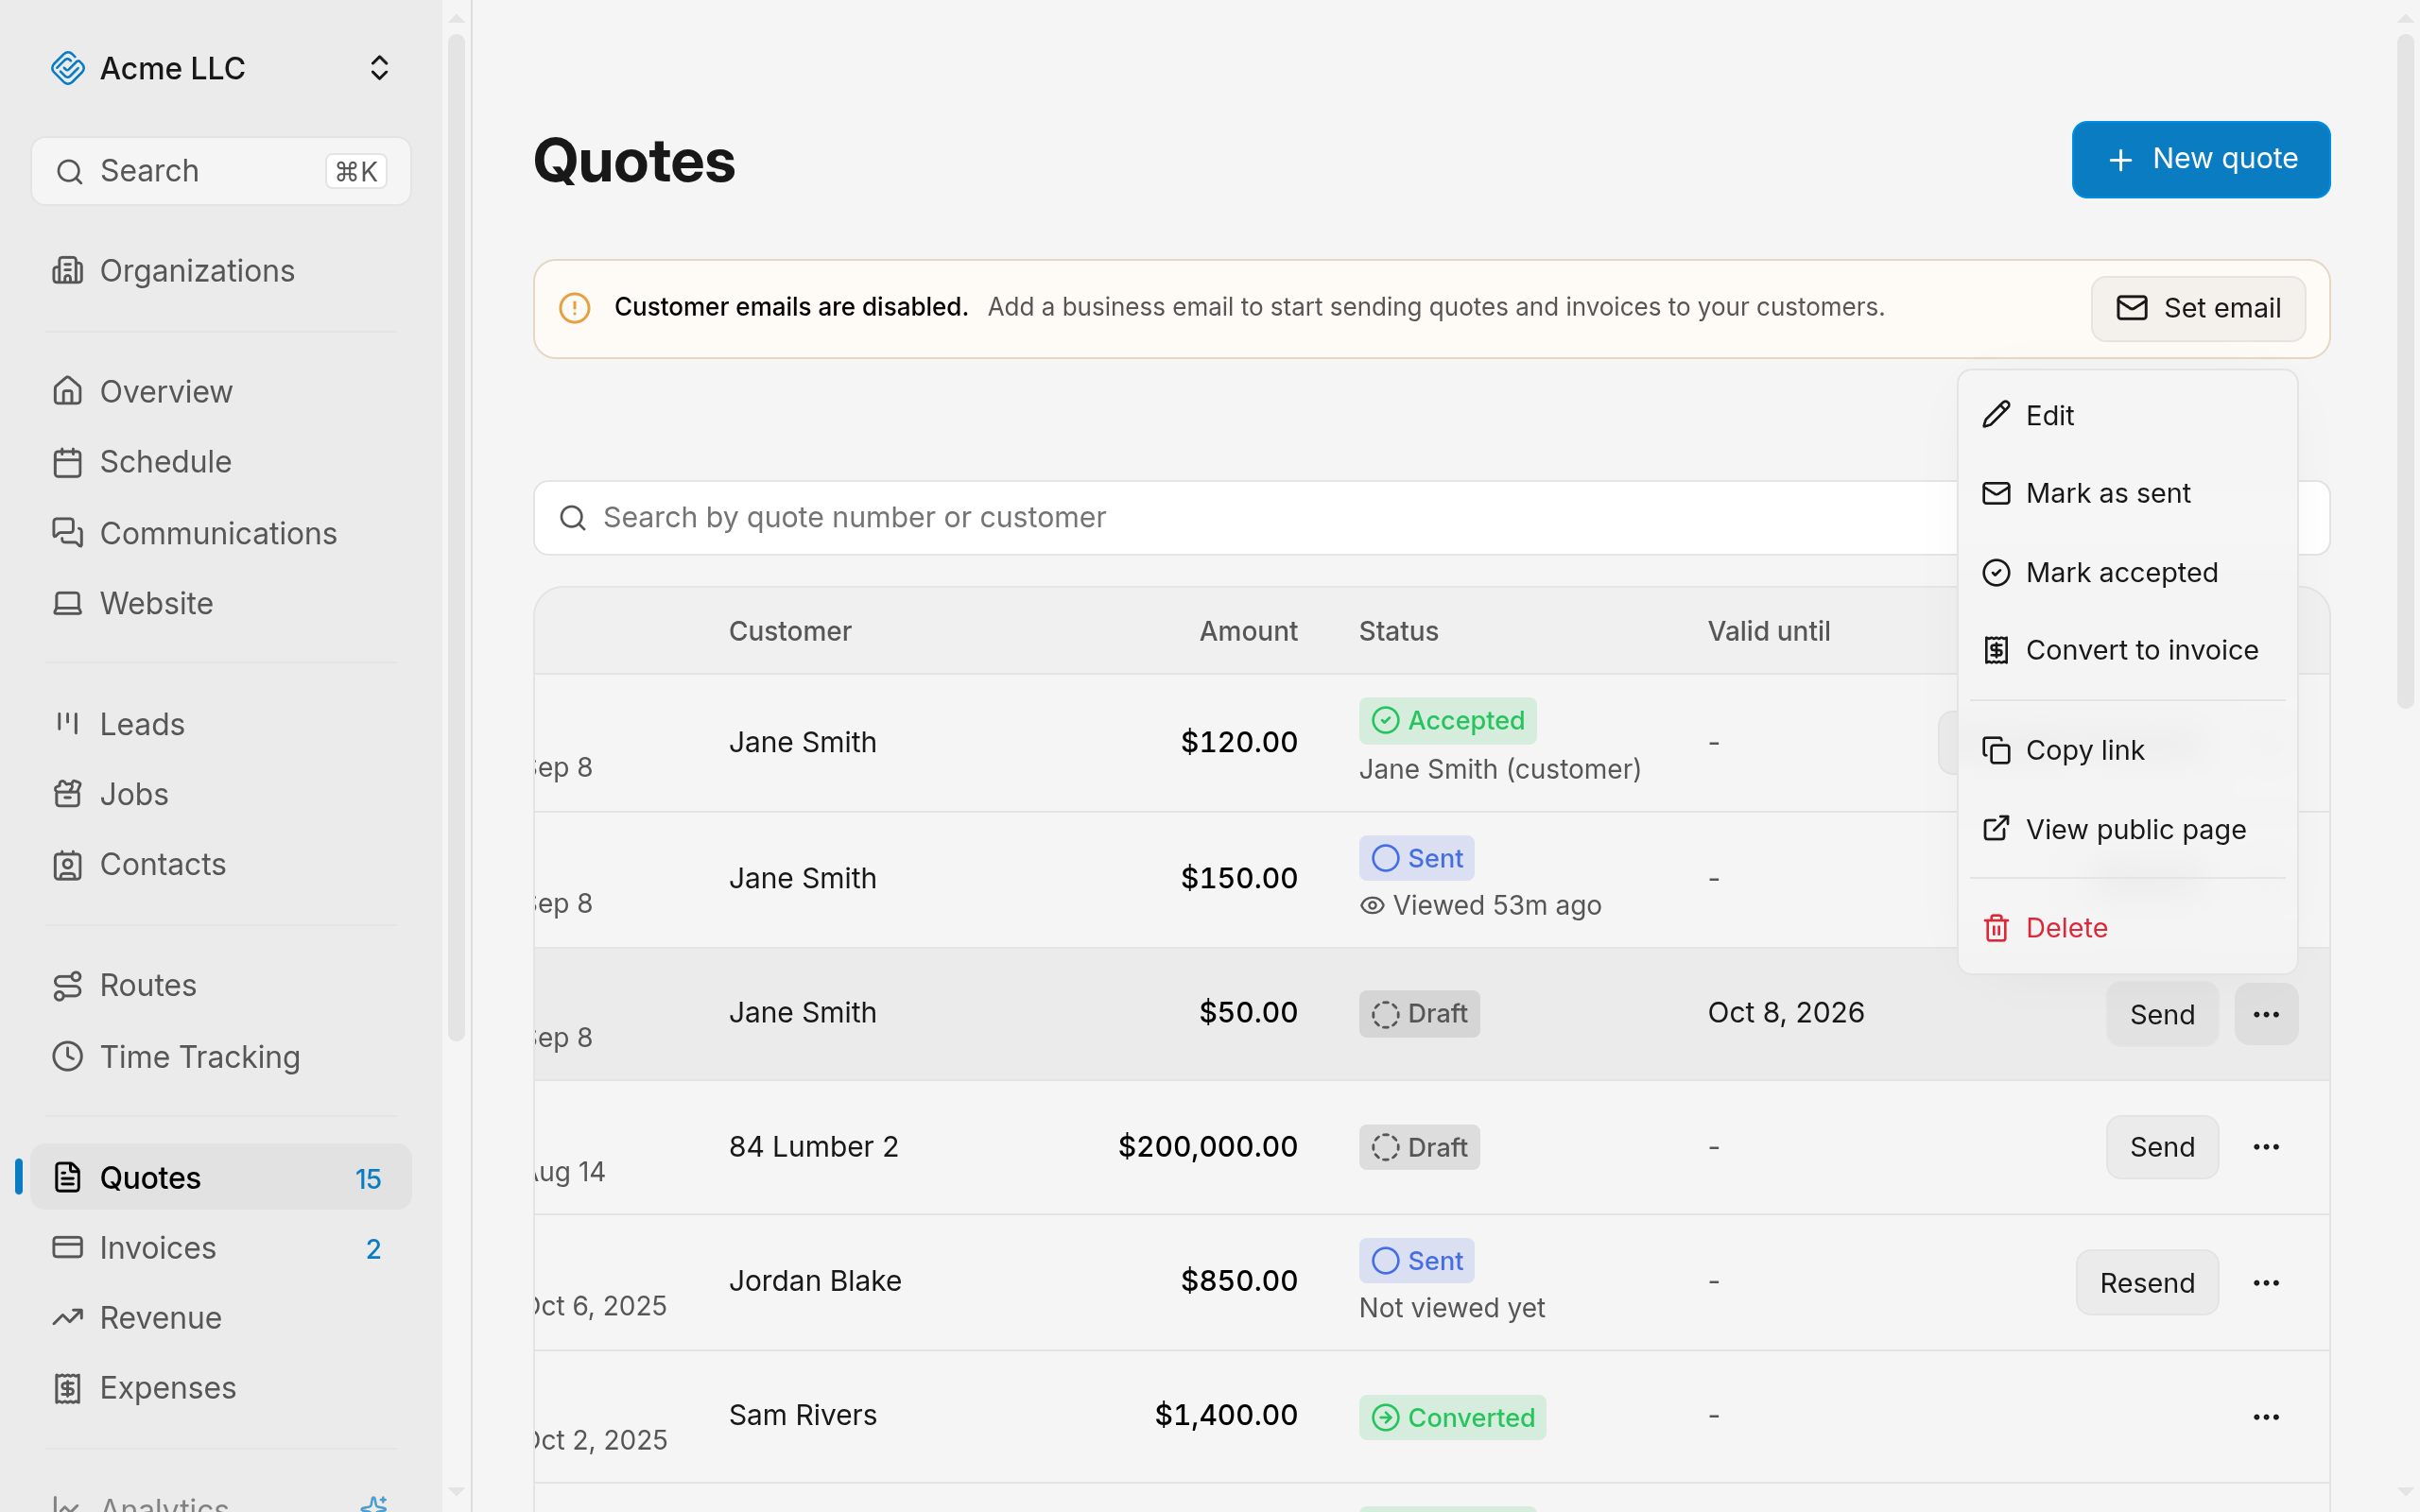Open the Time Tracking clock icon
This screenshot has height=1512, width=2420.
(x=67, y=1056)
